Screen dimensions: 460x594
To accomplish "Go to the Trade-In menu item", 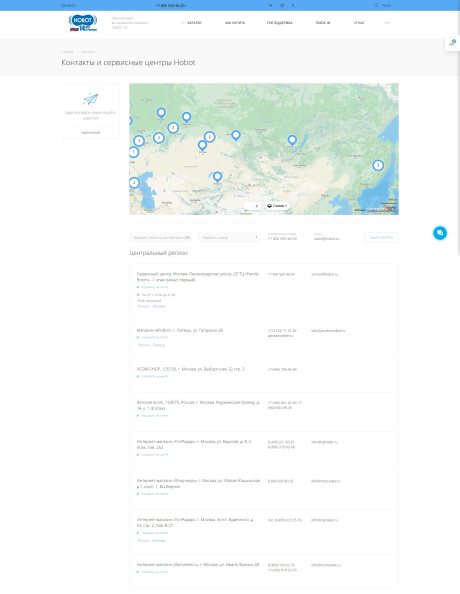I will click(x=322, y=23).
